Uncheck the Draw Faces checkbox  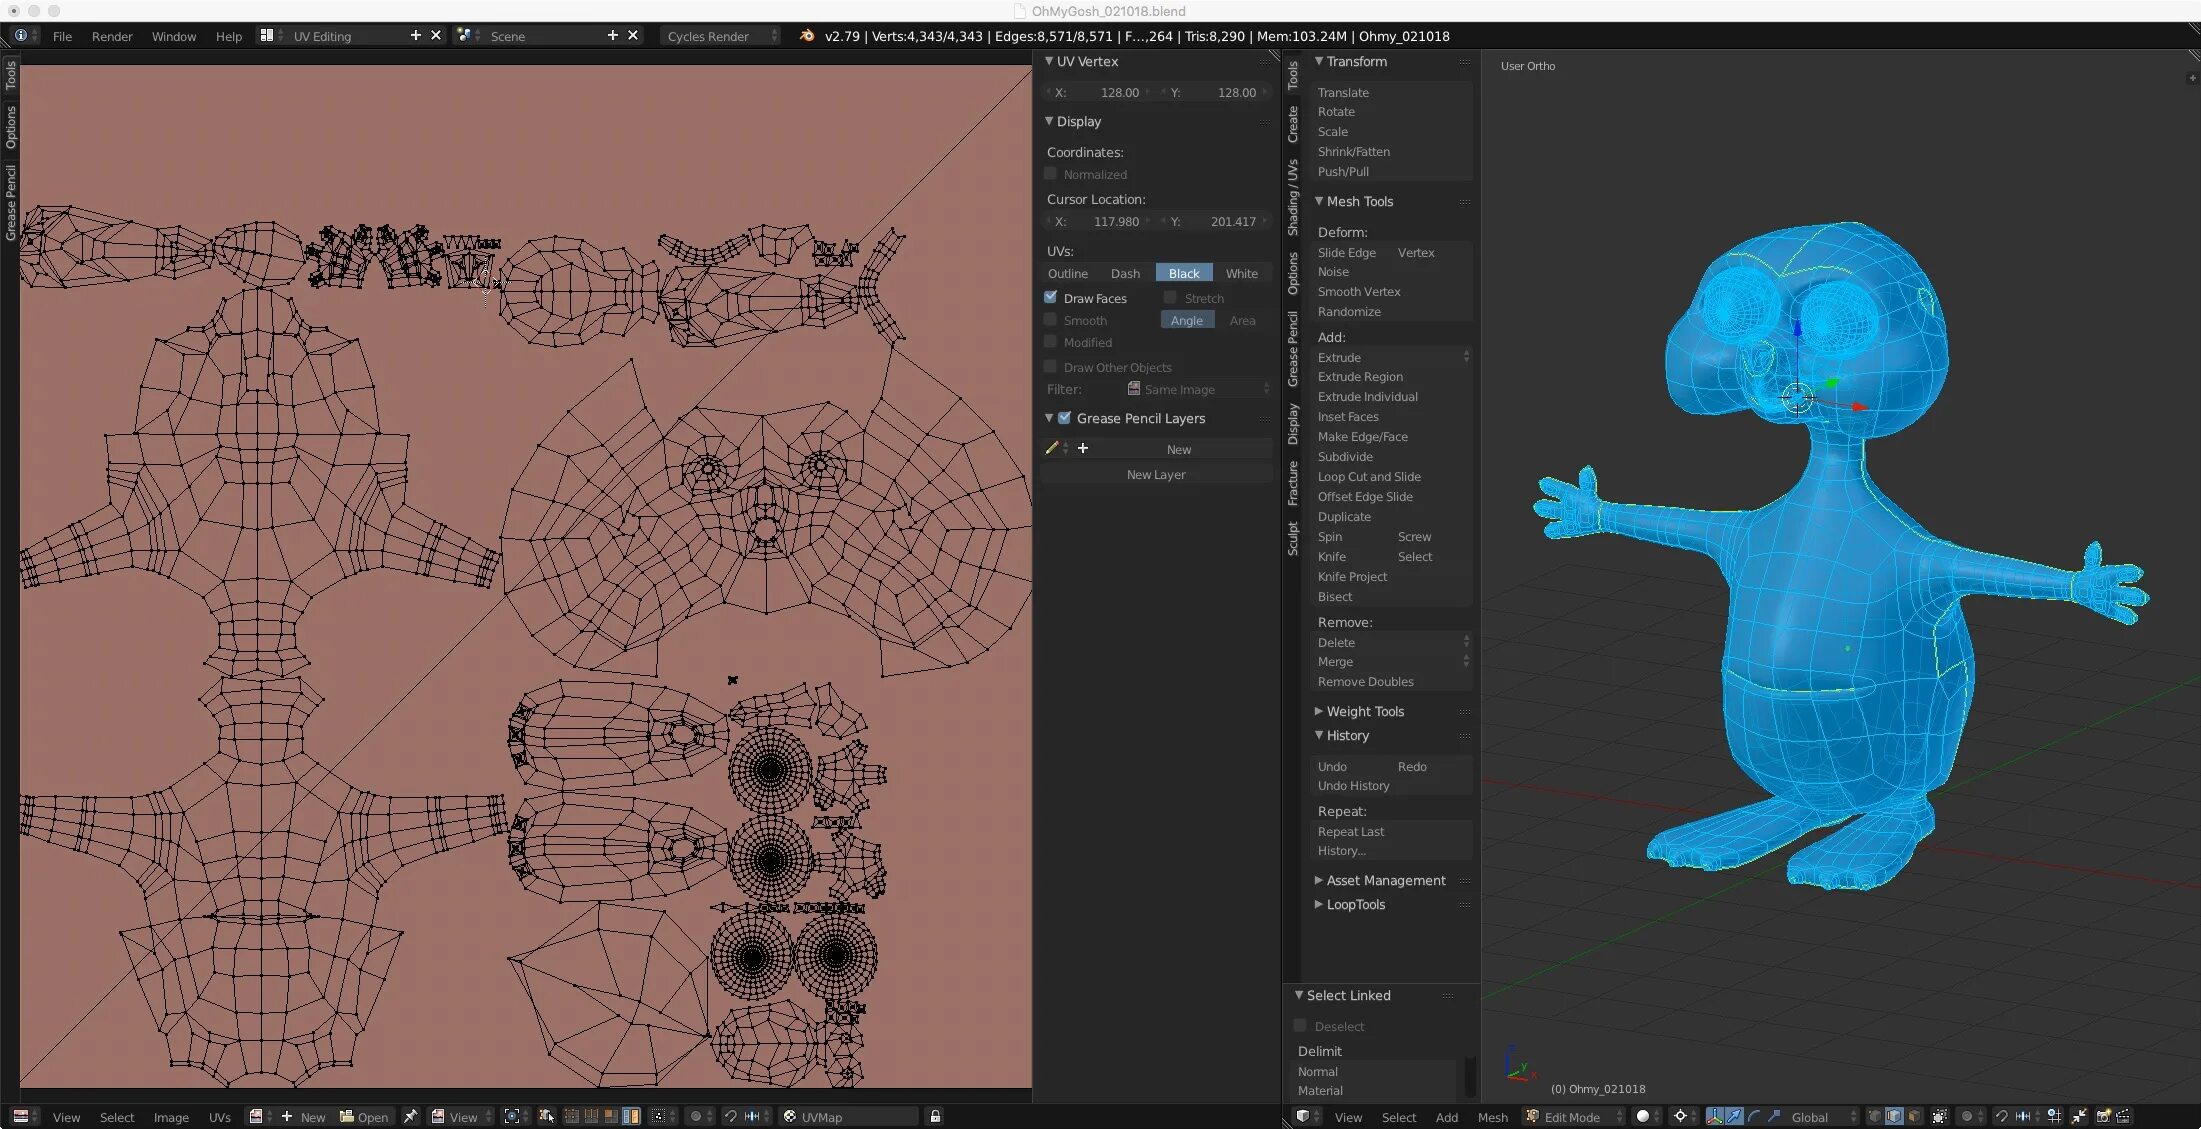(x=1051, y=298)
